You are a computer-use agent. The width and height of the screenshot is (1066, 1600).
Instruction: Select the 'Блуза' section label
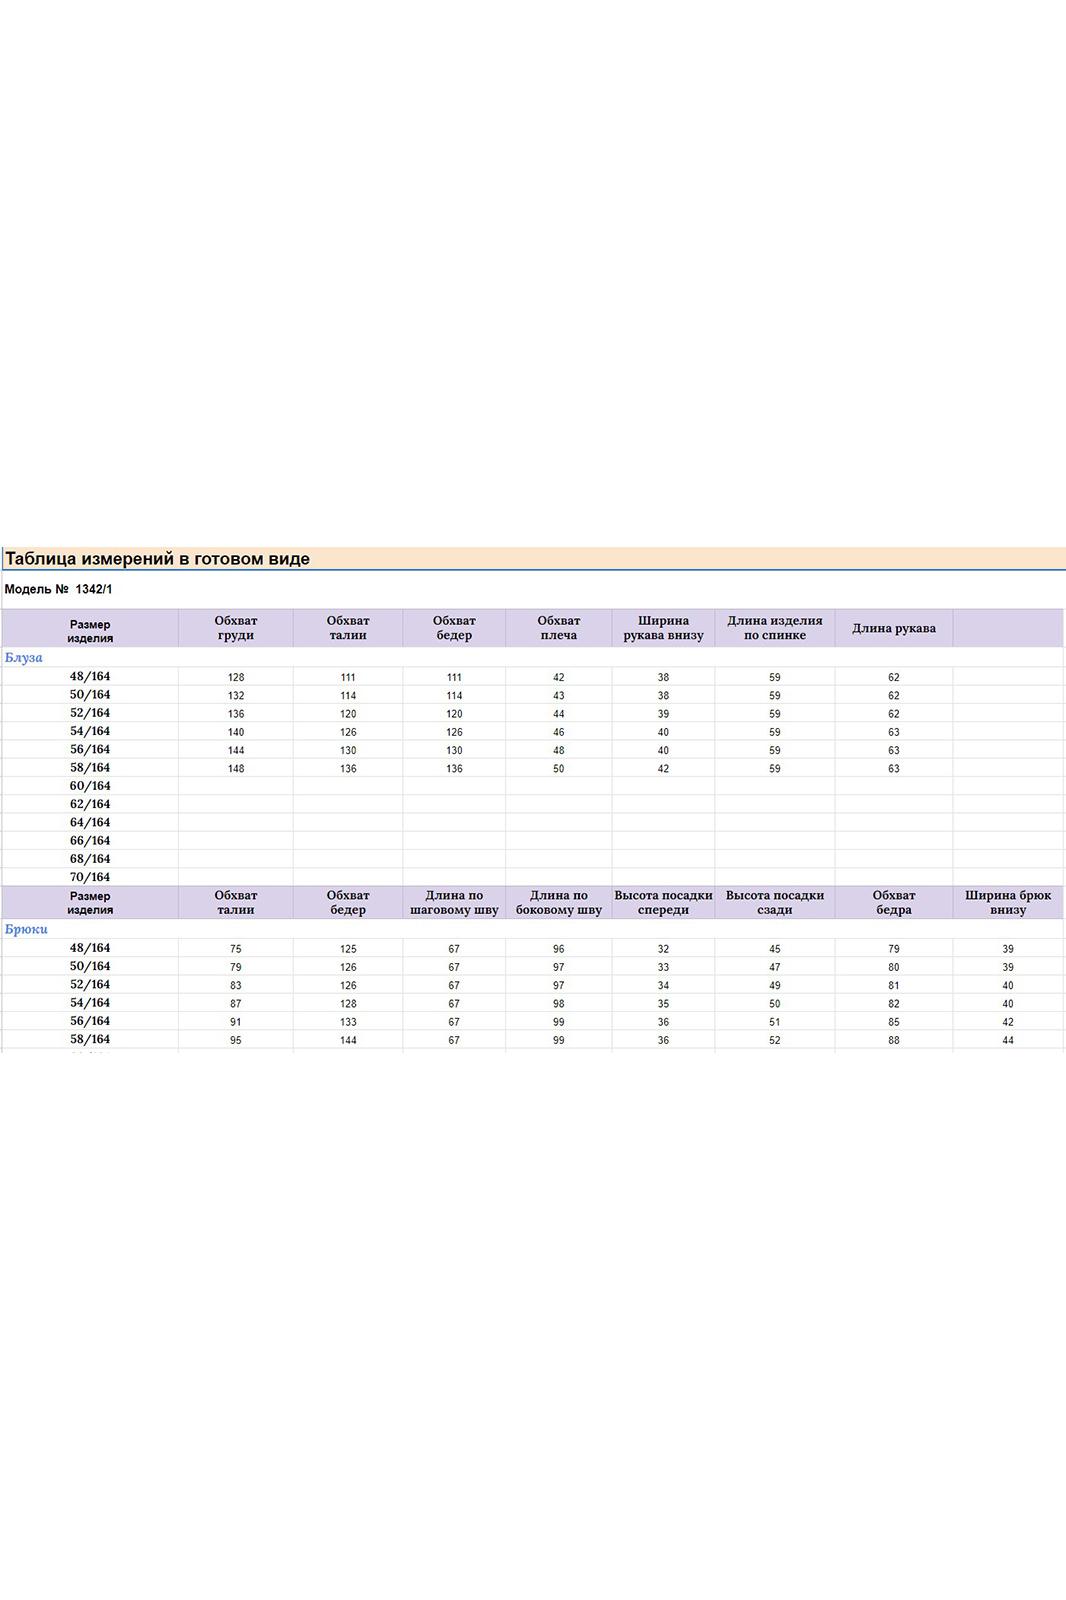[24, 658]
